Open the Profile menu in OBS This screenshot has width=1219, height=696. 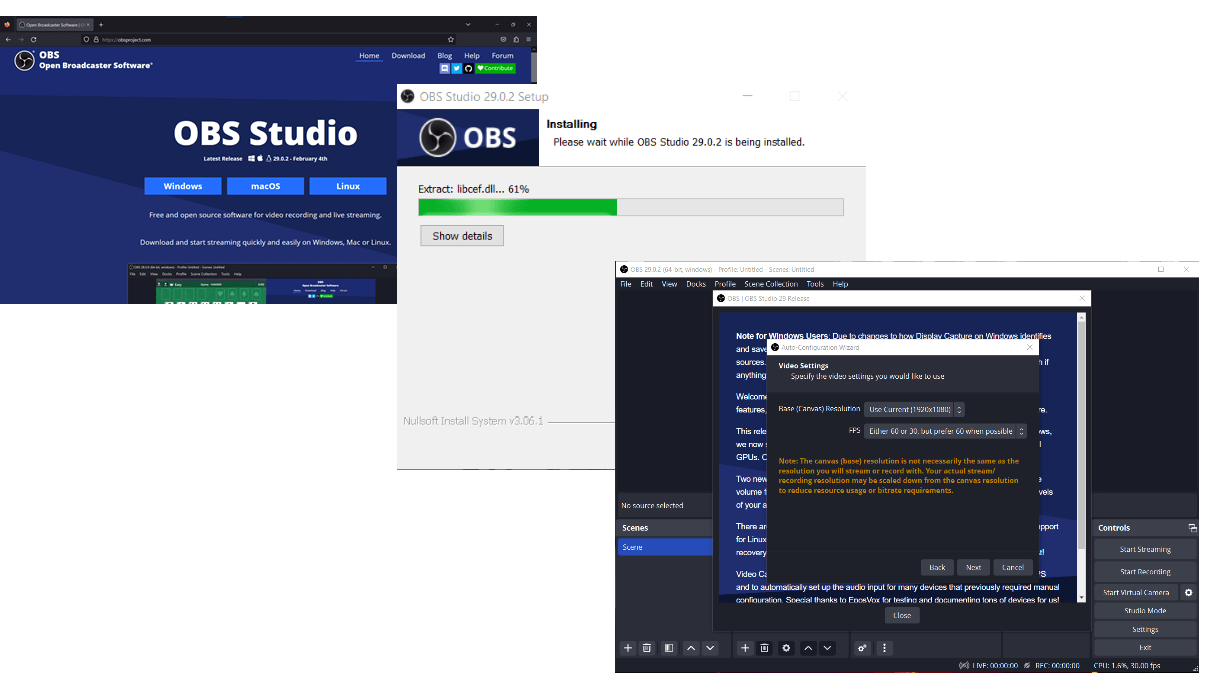click(x=725, y=284)
